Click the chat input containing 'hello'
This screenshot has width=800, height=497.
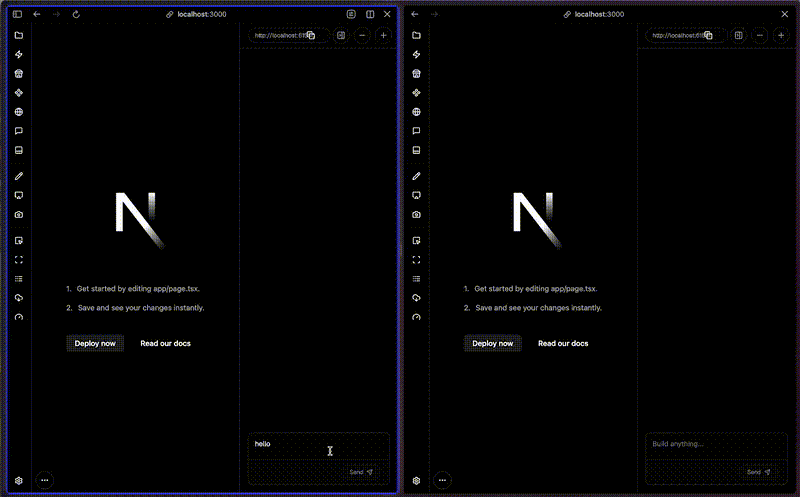(319, 447)
